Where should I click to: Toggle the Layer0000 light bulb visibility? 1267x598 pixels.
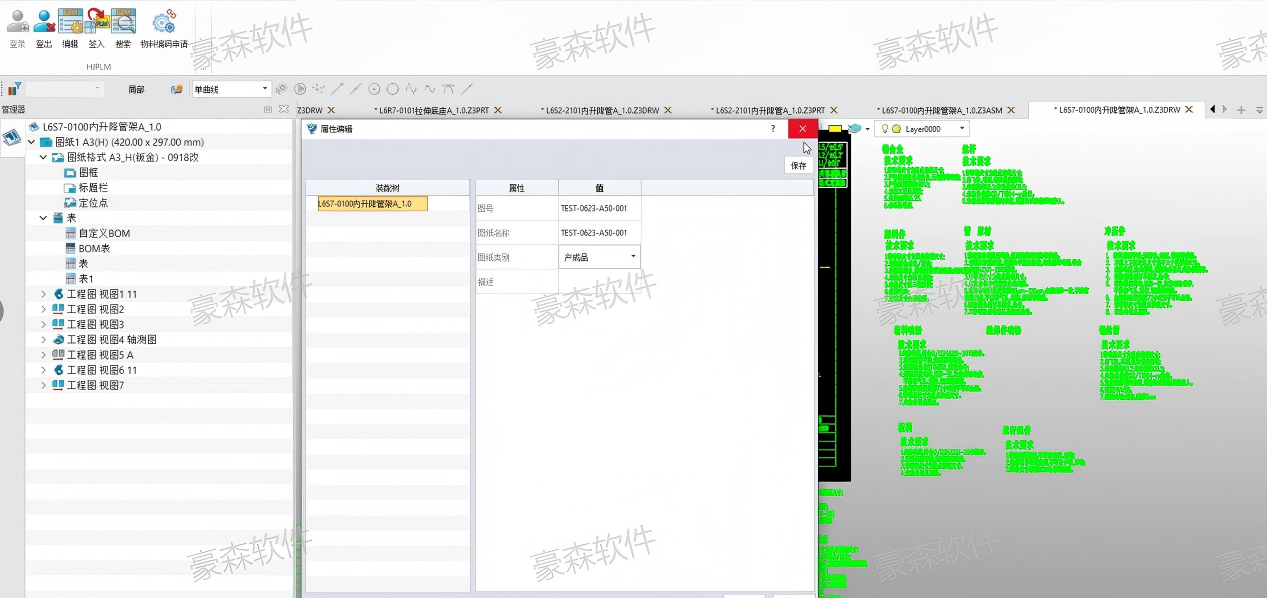coord(885,129)
